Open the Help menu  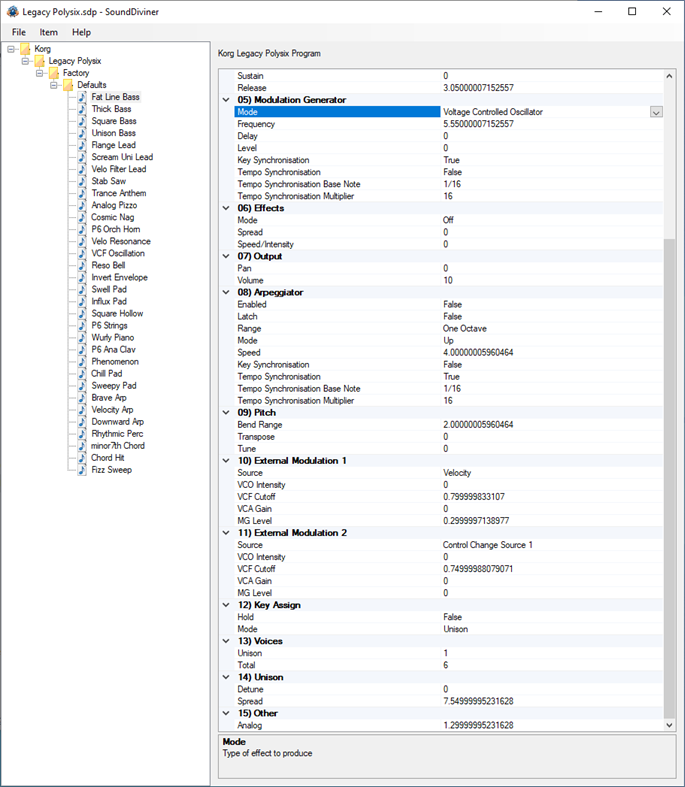coord(81,32)
